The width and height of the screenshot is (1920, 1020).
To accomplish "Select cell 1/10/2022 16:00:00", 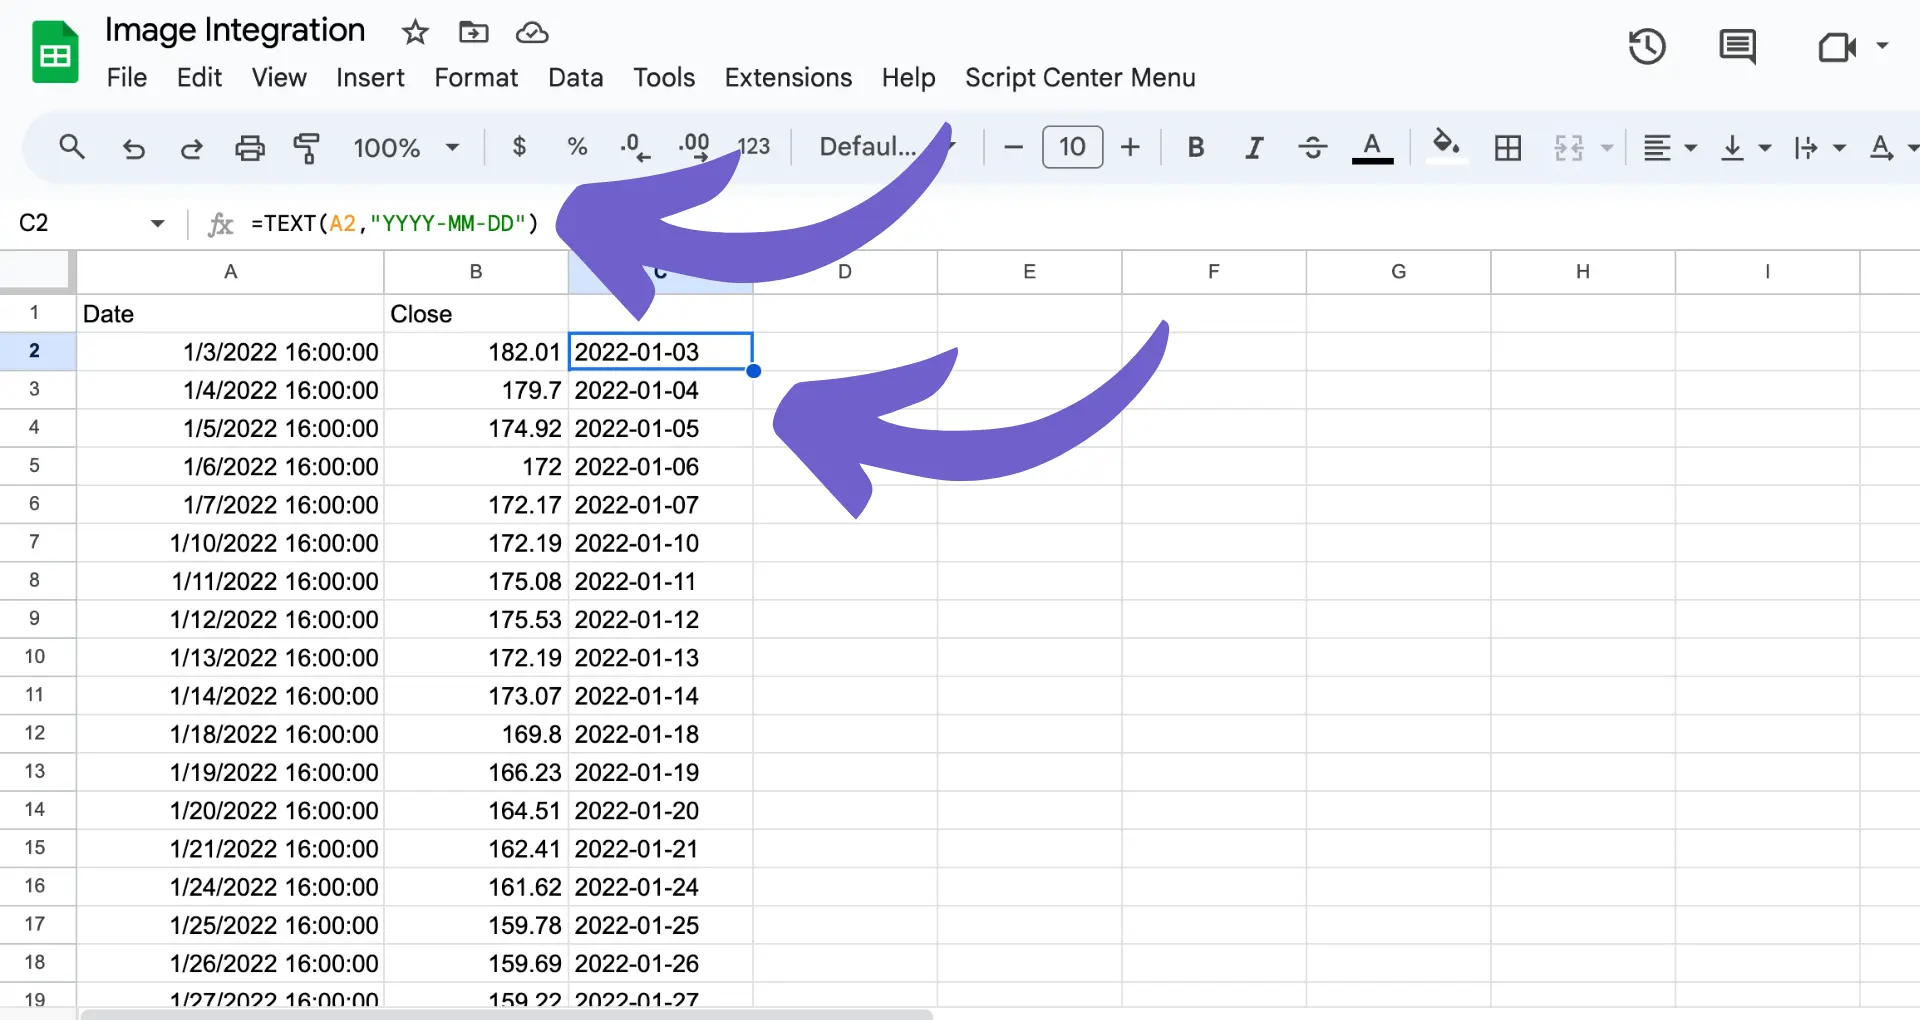I will pos(230,543).
